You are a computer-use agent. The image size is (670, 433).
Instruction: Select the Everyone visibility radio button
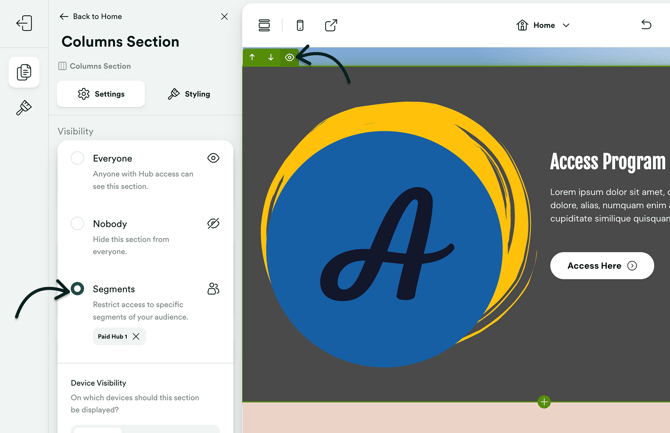(77, 158)
